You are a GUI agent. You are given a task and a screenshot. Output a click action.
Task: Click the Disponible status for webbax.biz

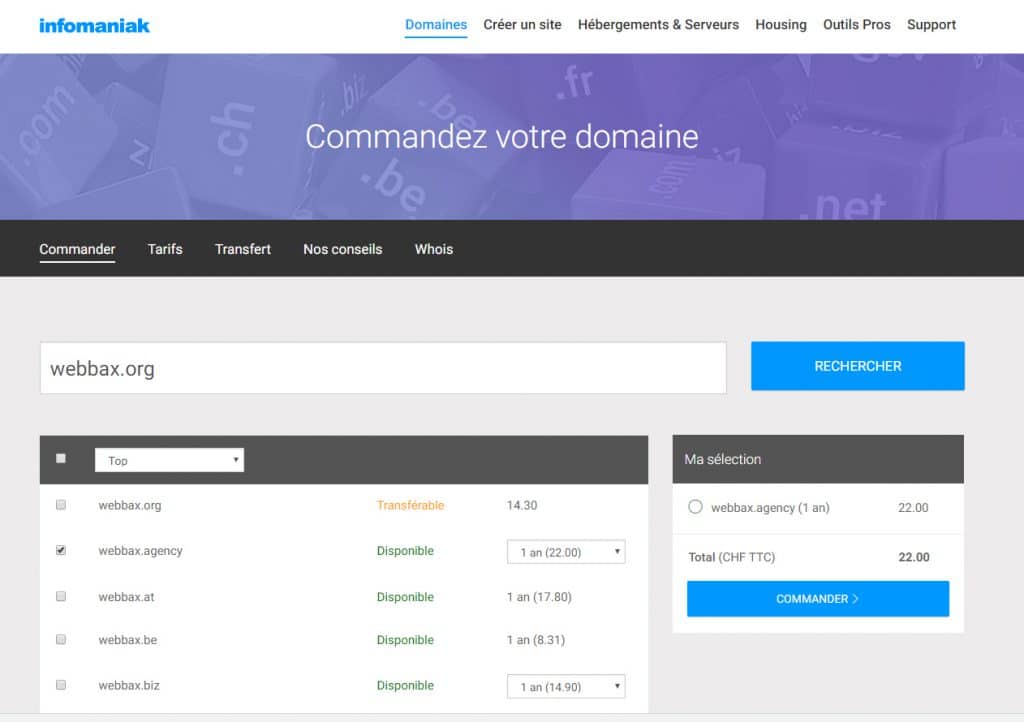pyautogui.click(x=405, y=685)
